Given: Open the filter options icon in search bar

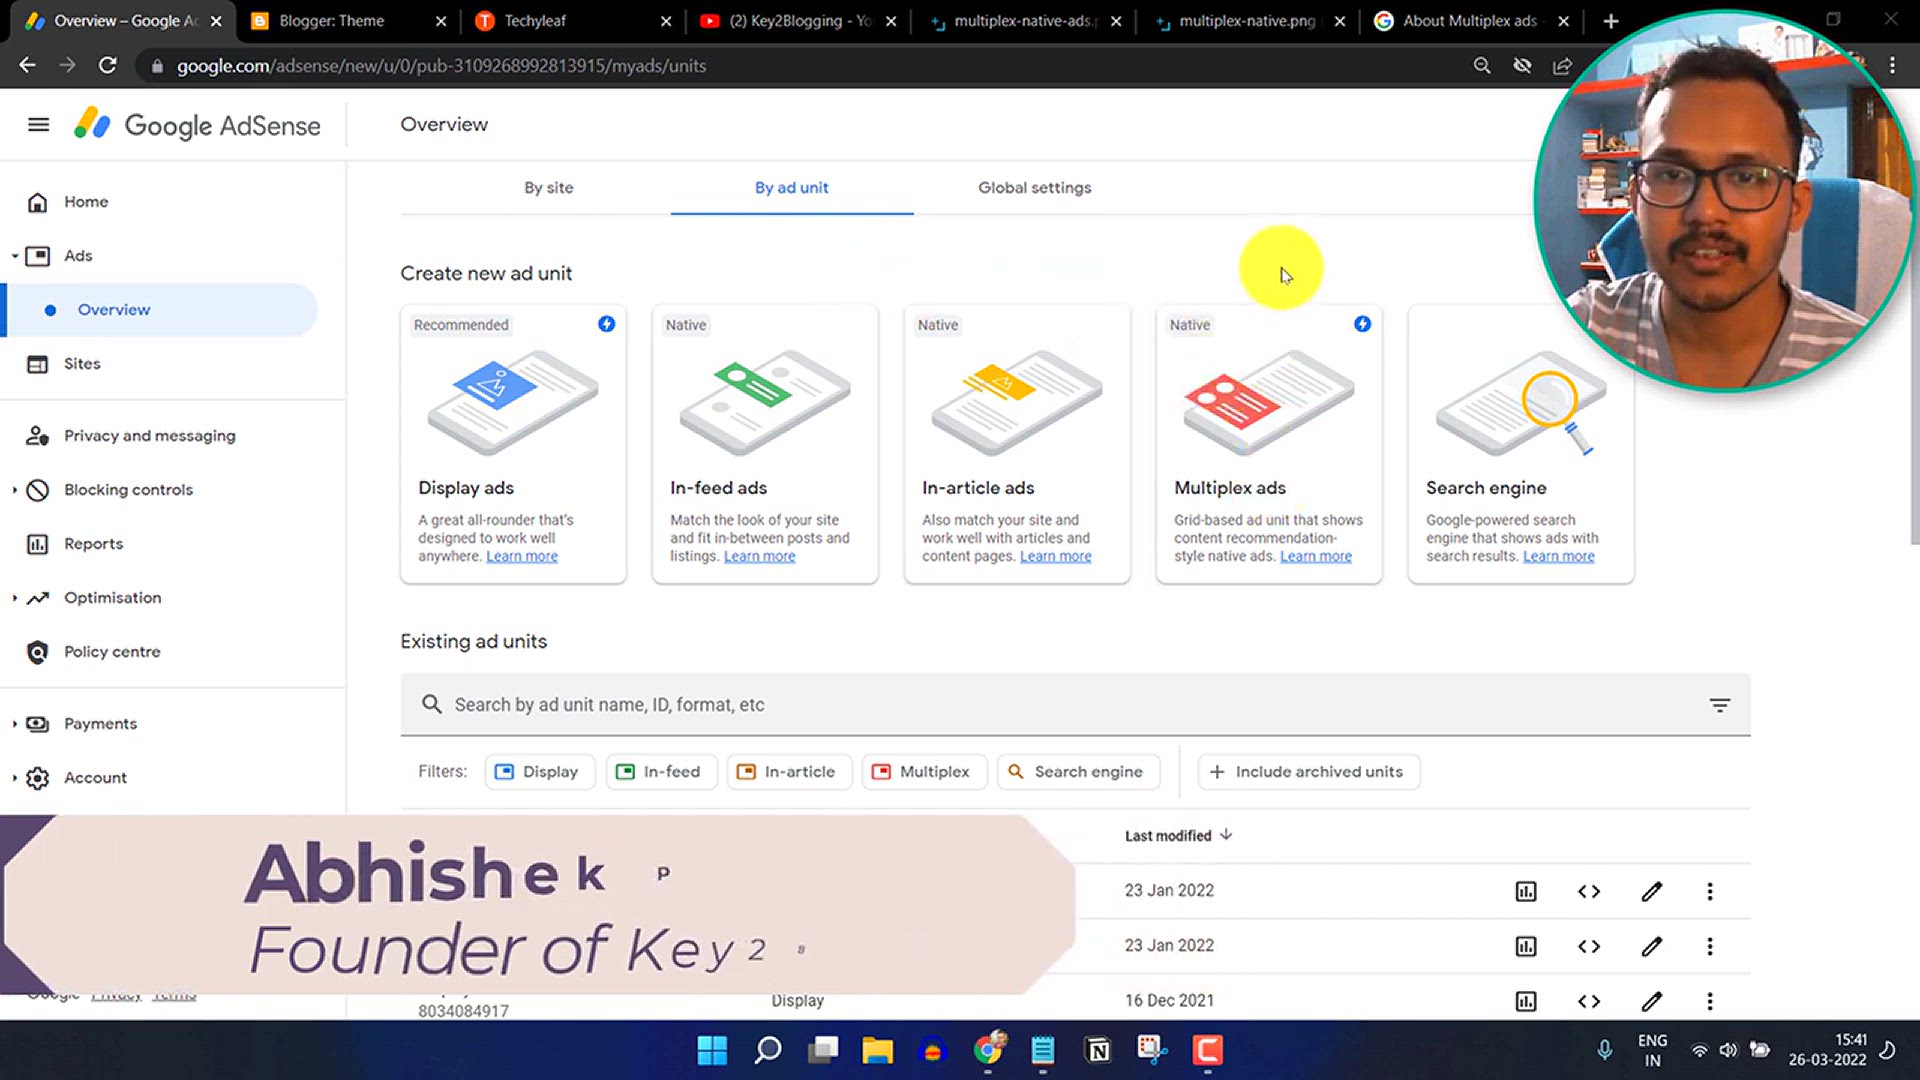Looking at the screenshot, I should click(x=1719, y=706).
